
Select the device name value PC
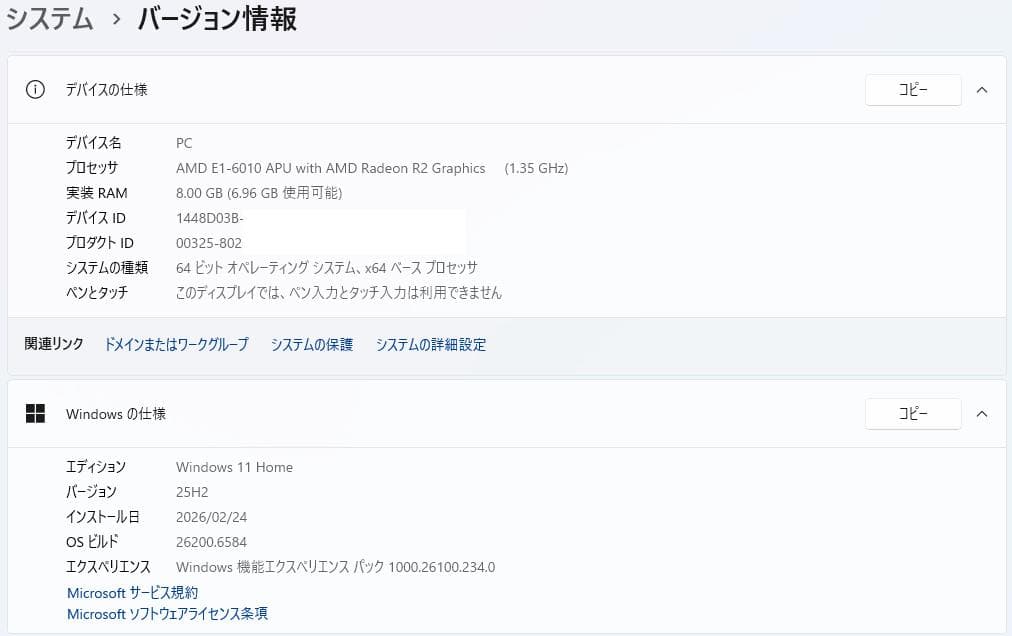(x=184, y=143)
